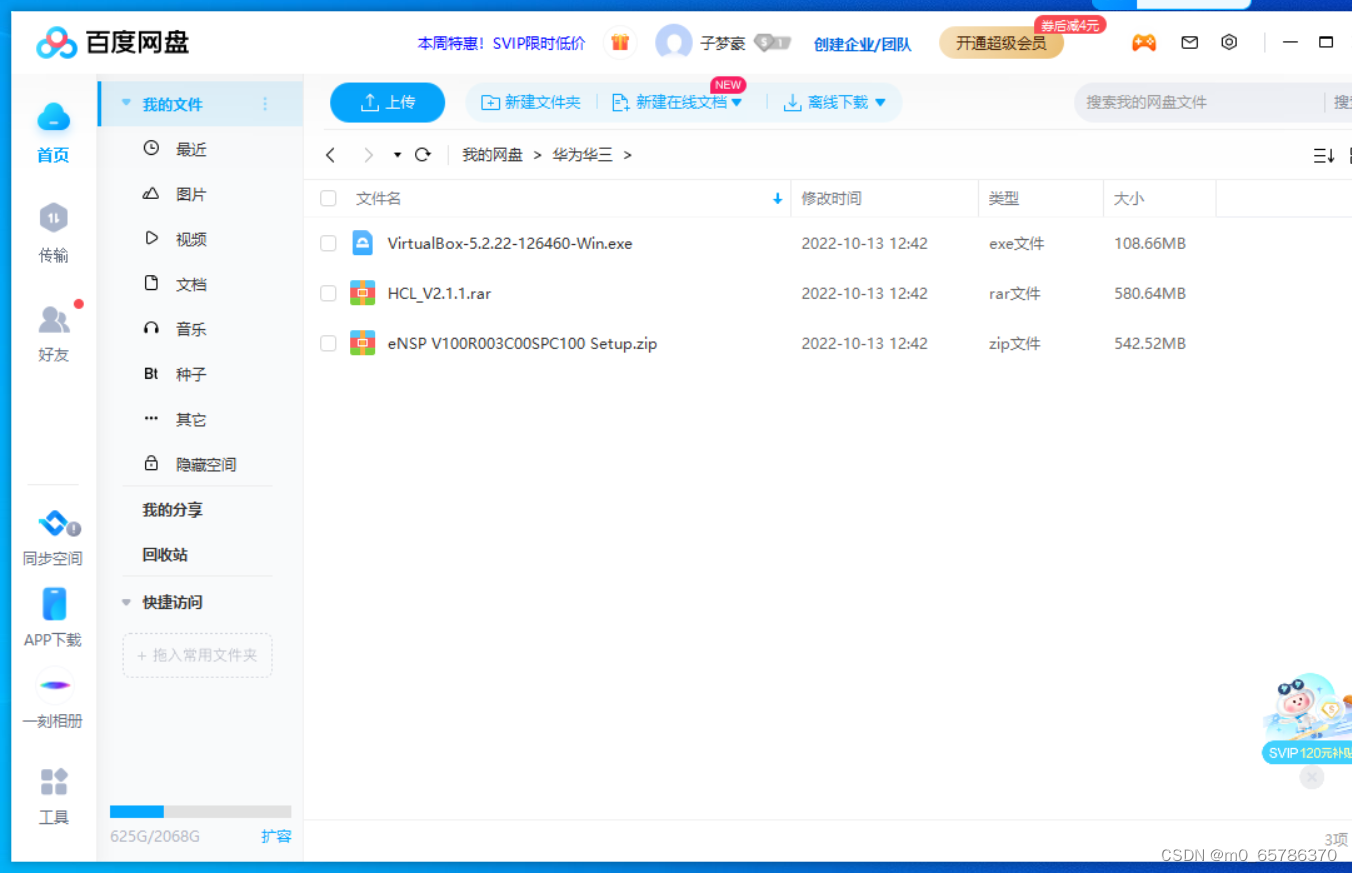Click 开通超级会员 button
Viewport: 1352px width, 873px height.
(x=1001, y=43)
